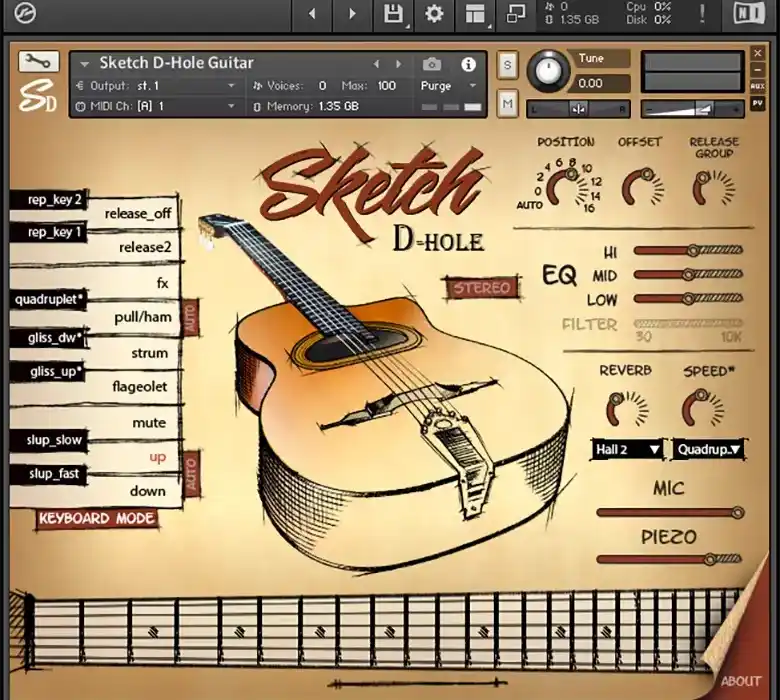Viewport: 780px width, 700px height.
Task: Open the settings gear options
Action: pos(434,13)
